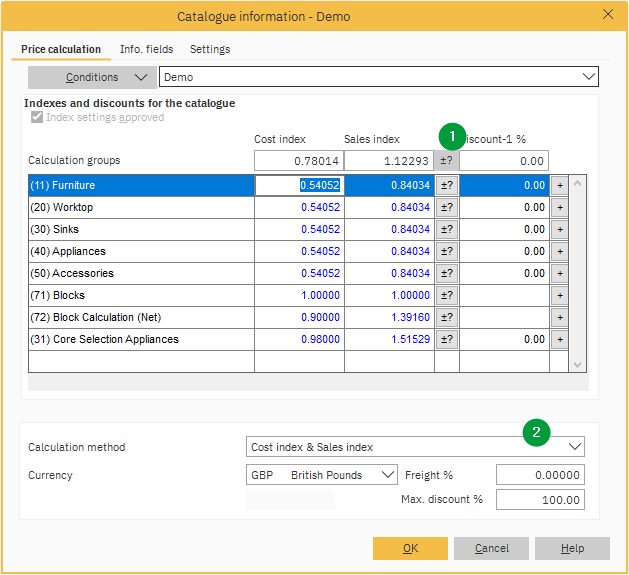Open the Conditions dropdown button
The width and height of the screenshot is (629, 575).
point(92,77)
